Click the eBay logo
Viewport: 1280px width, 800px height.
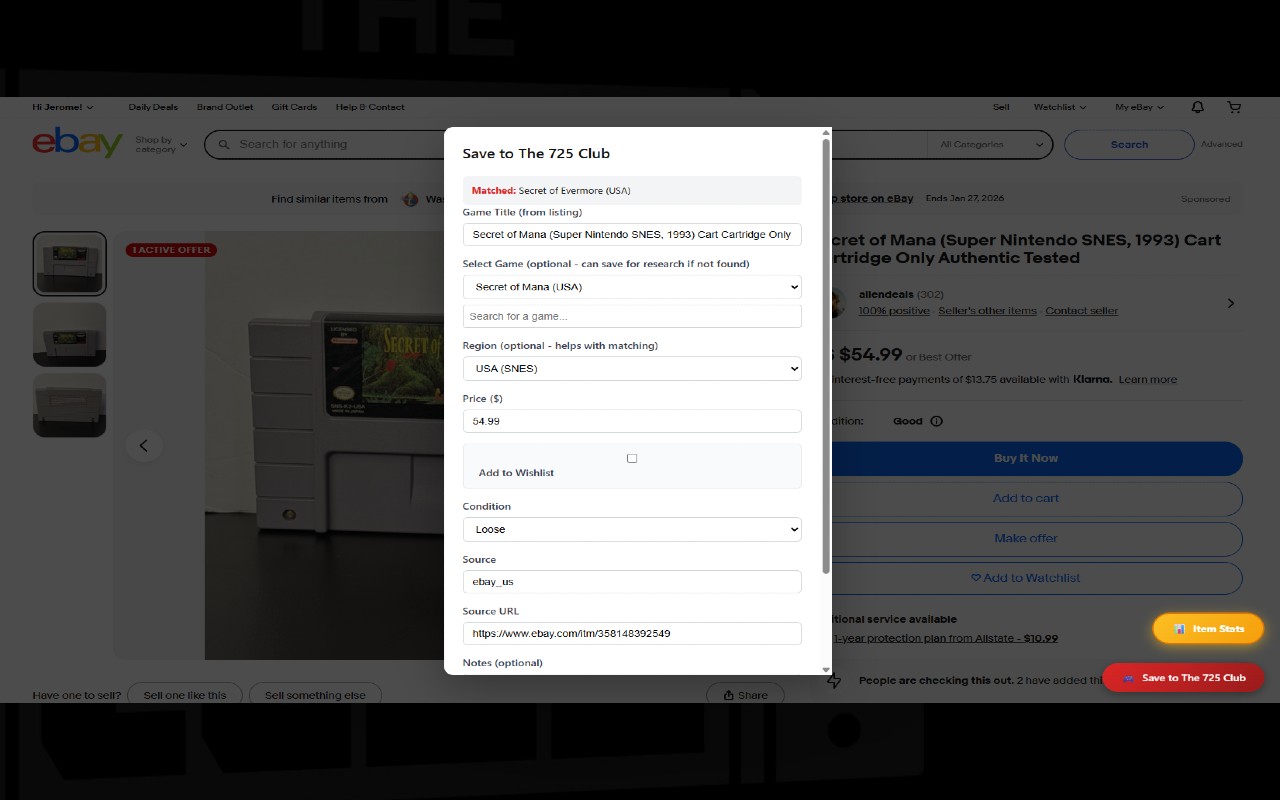point(77,143)
